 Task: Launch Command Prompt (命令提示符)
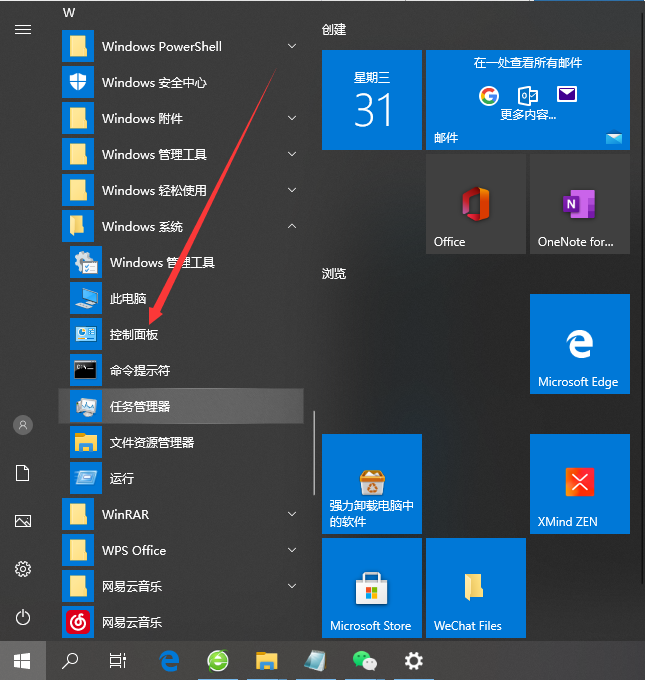139,370
